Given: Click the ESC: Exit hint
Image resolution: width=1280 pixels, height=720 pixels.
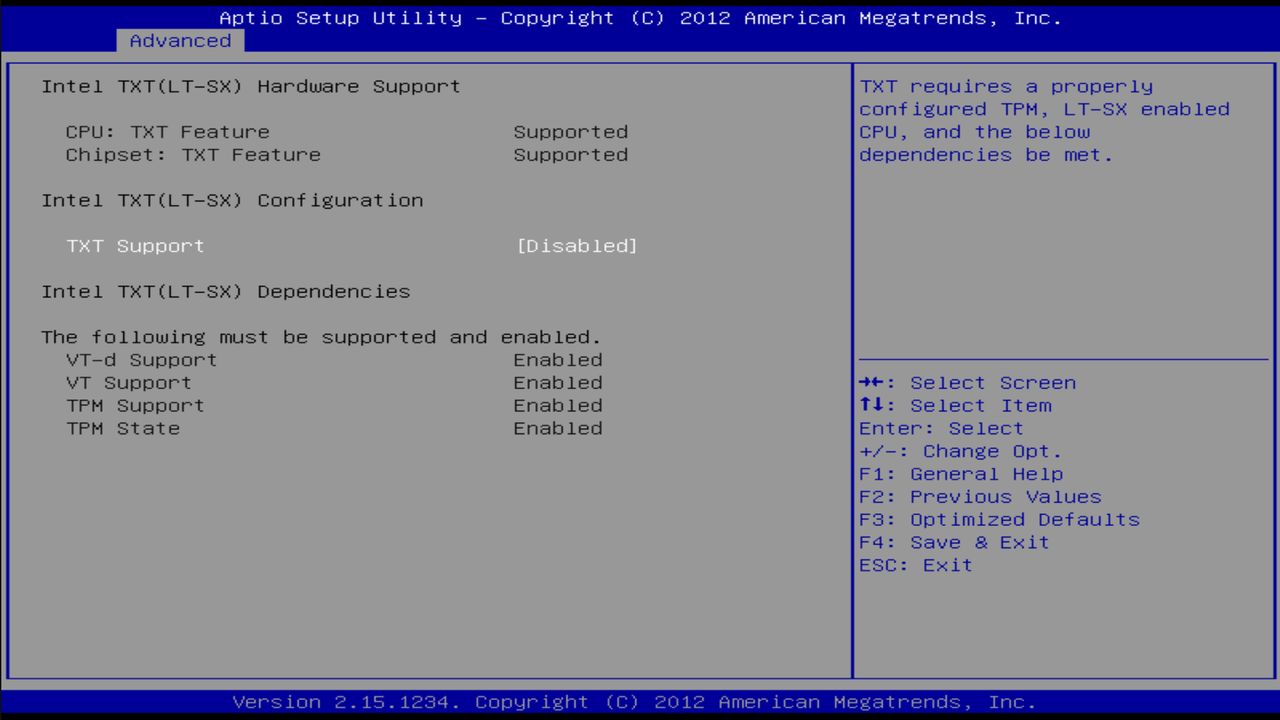Looking at the screenshot, I should [x=916, y=567].
